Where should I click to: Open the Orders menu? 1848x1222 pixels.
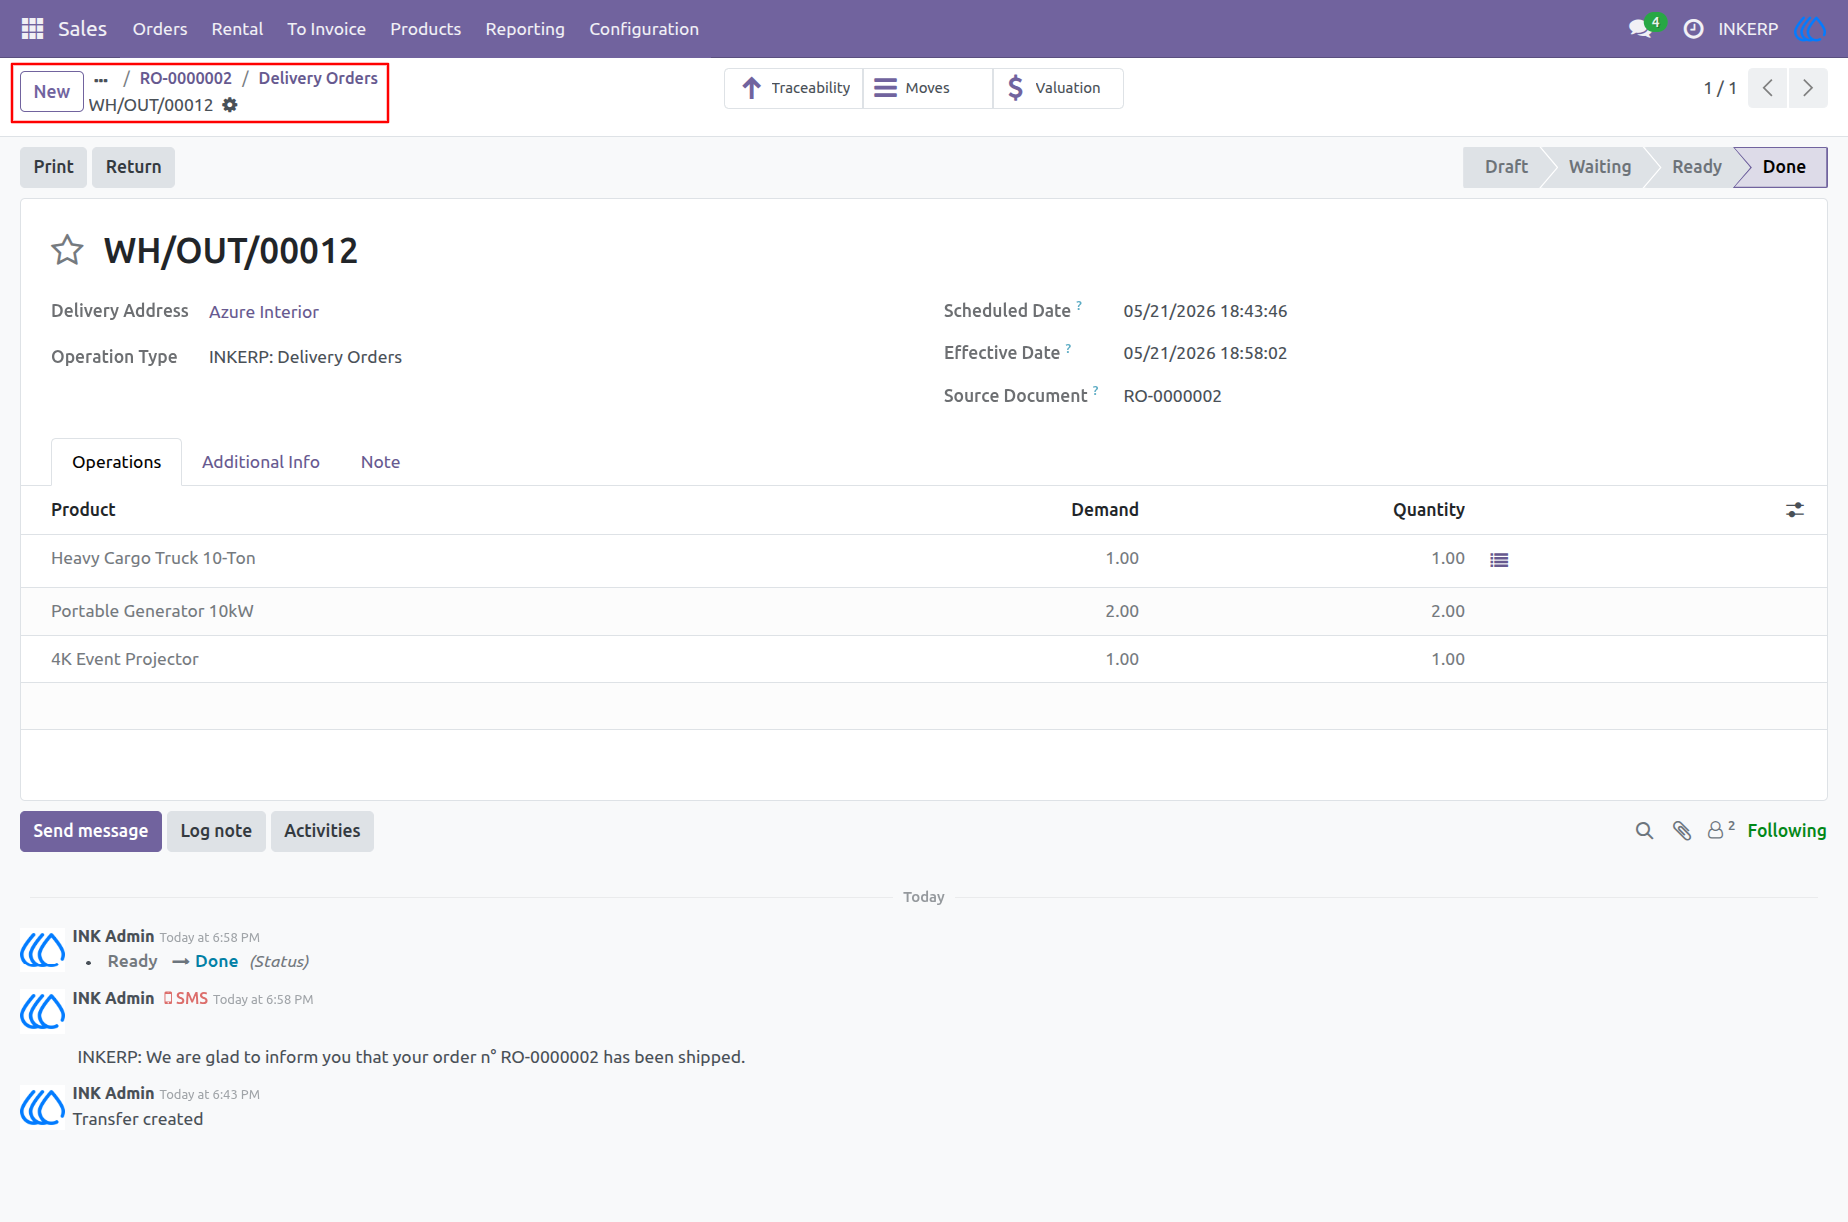pos(160,29)
